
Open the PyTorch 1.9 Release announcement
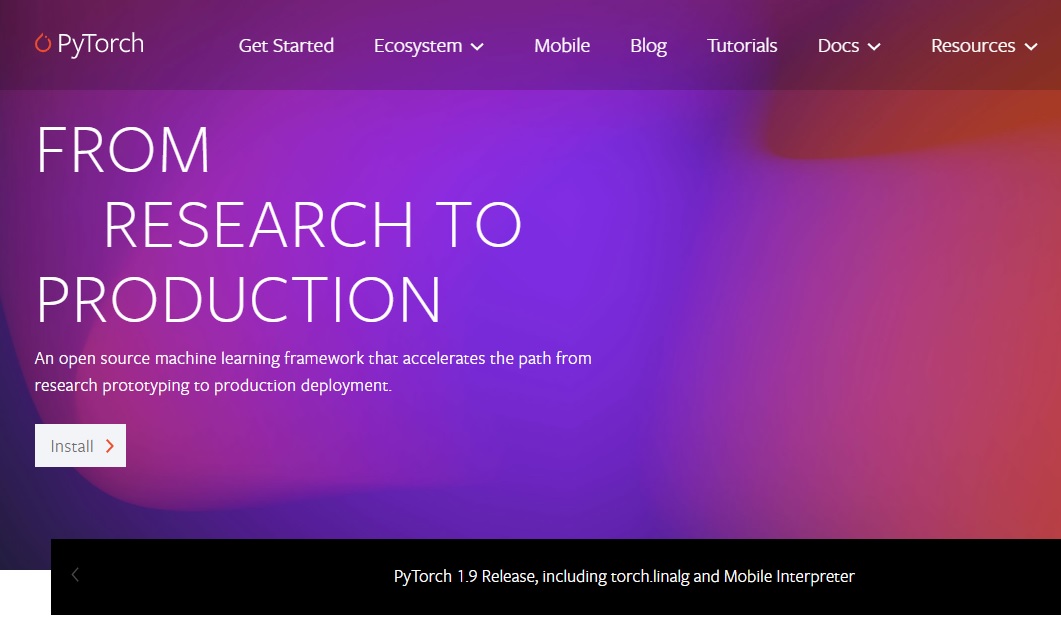[624, 576]
